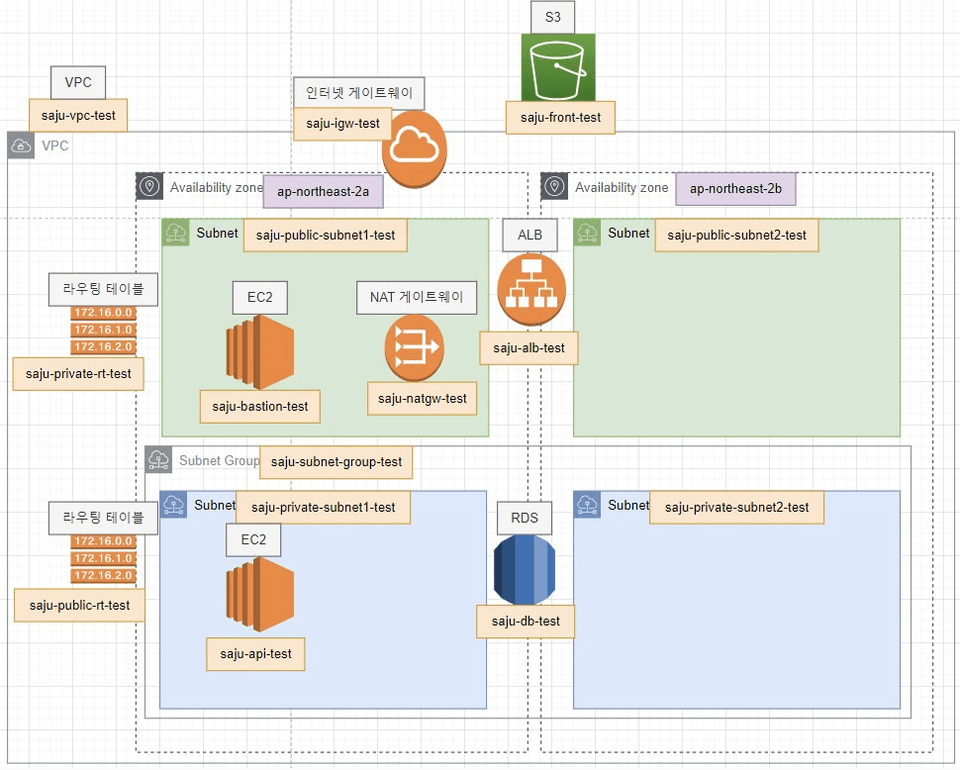
Task: Select the saju-front-test label
Action: [560, 118]
